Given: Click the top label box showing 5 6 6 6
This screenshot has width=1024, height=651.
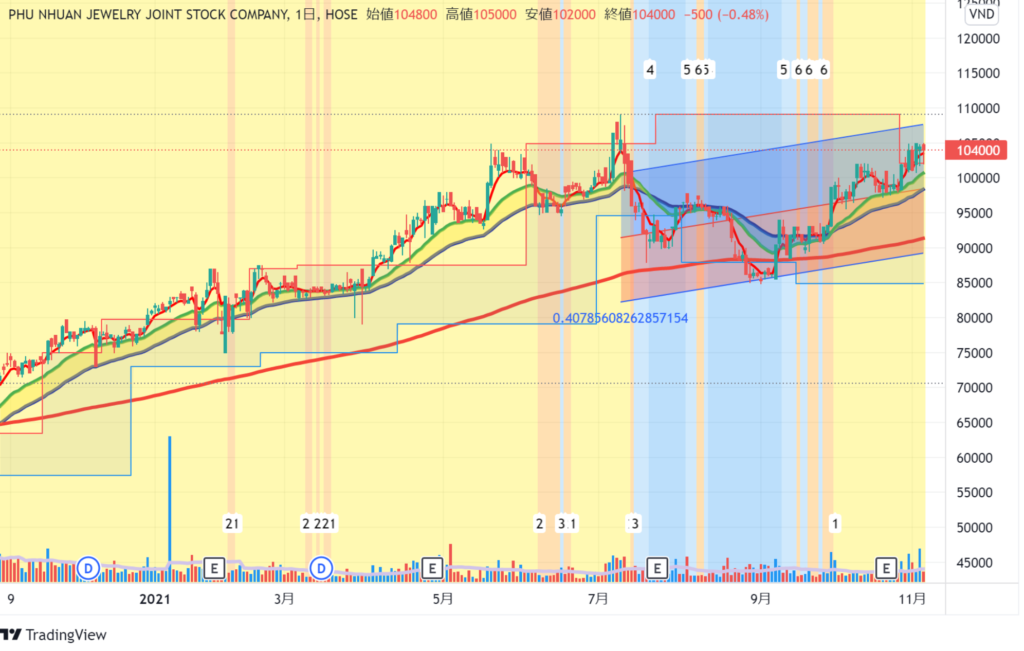Looking at the screenshot, I should (804, 70).
